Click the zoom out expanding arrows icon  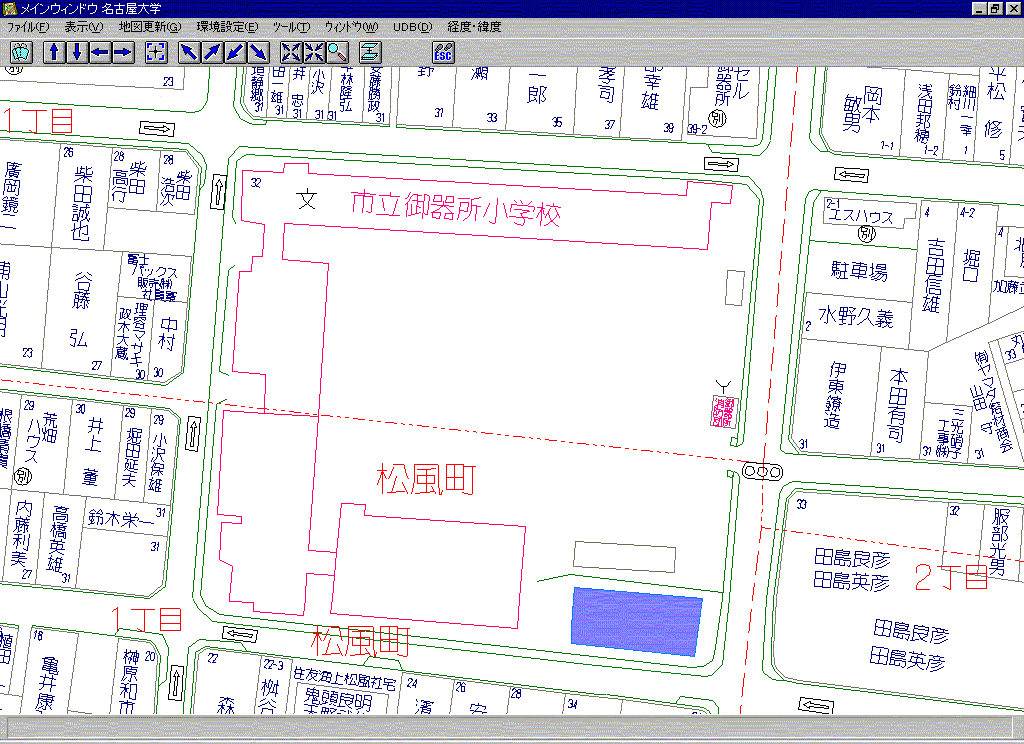[291, 52]
